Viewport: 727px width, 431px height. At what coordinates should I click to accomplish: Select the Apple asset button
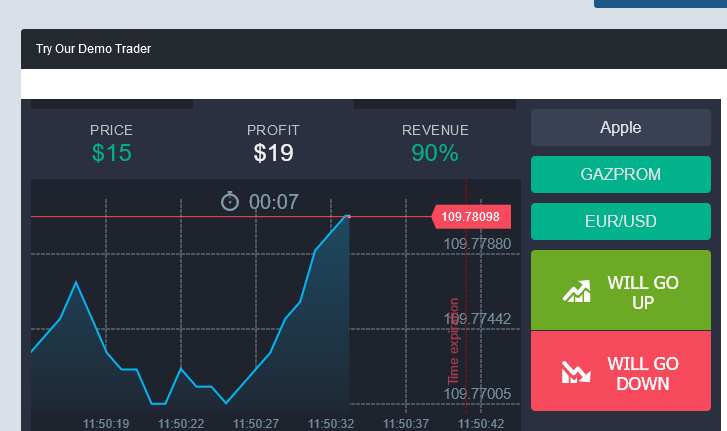tap(620, 127)
